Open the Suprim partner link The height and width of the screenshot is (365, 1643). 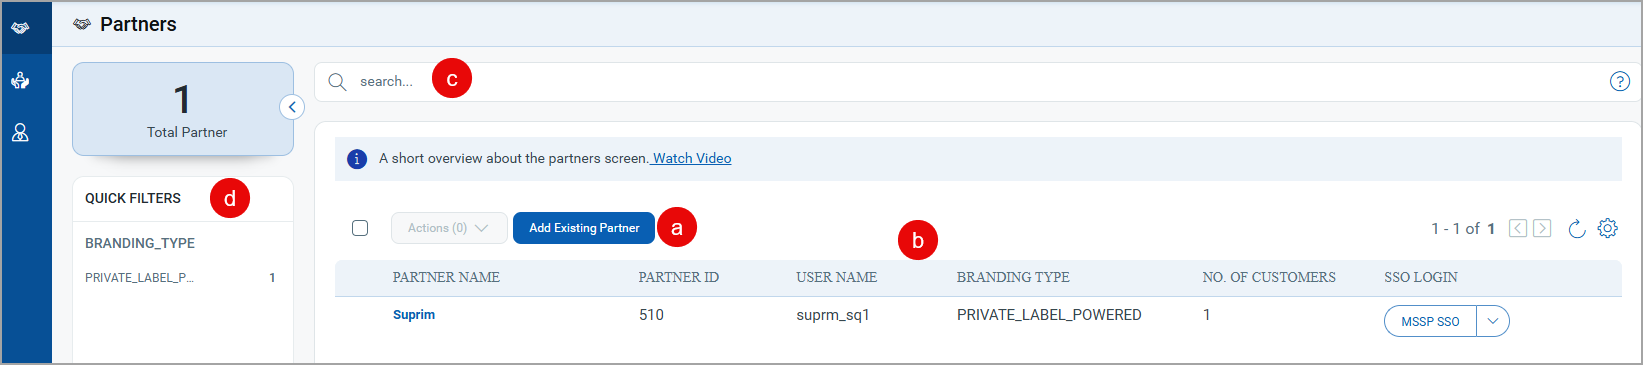[x=414, y=315]
